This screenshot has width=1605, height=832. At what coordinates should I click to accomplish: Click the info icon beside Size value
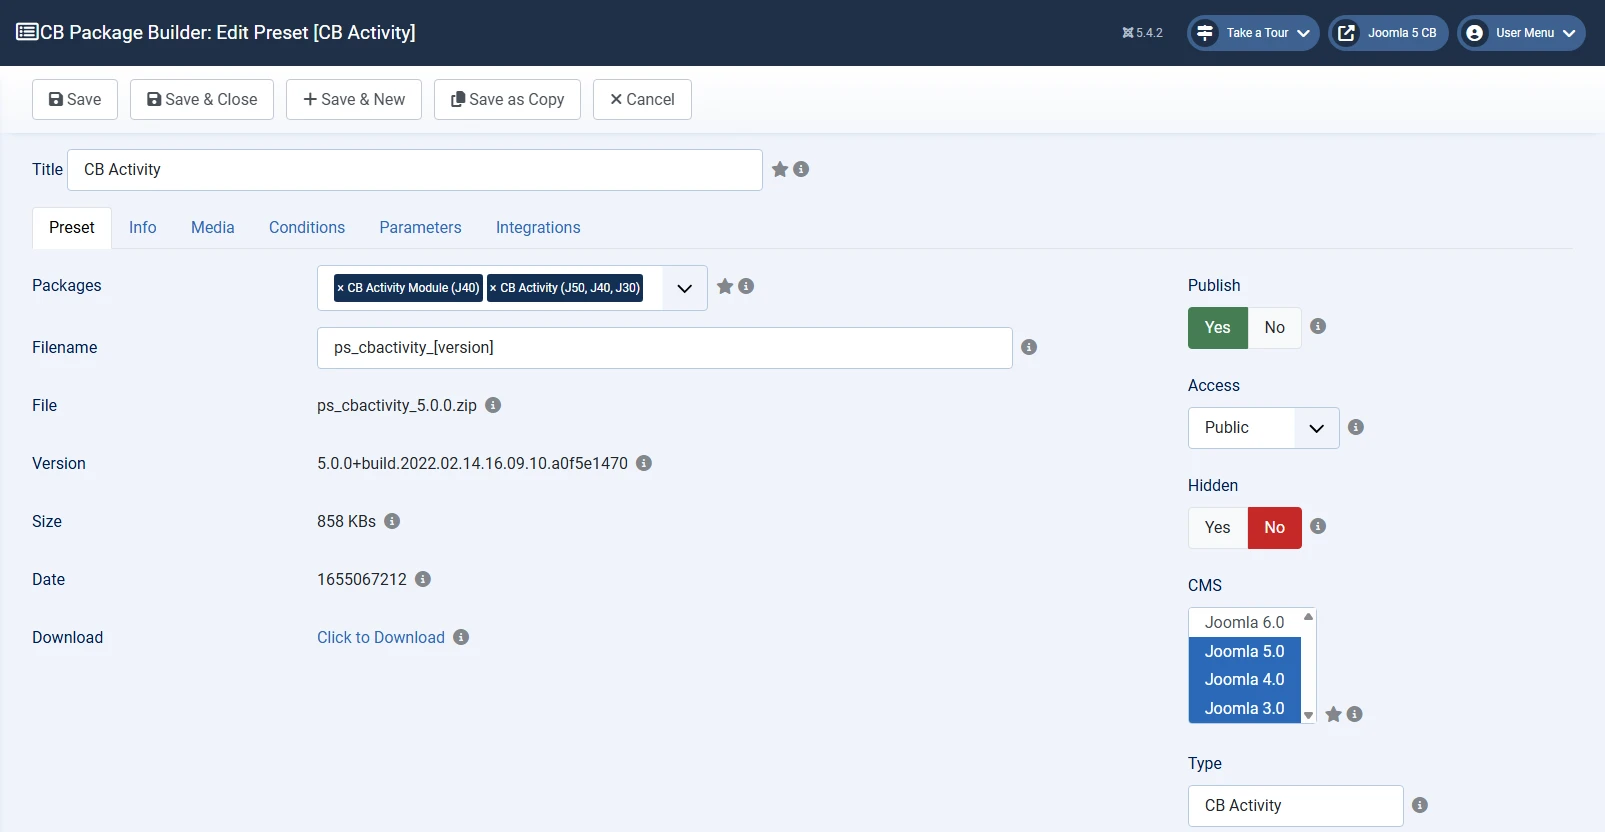(392, 521)
